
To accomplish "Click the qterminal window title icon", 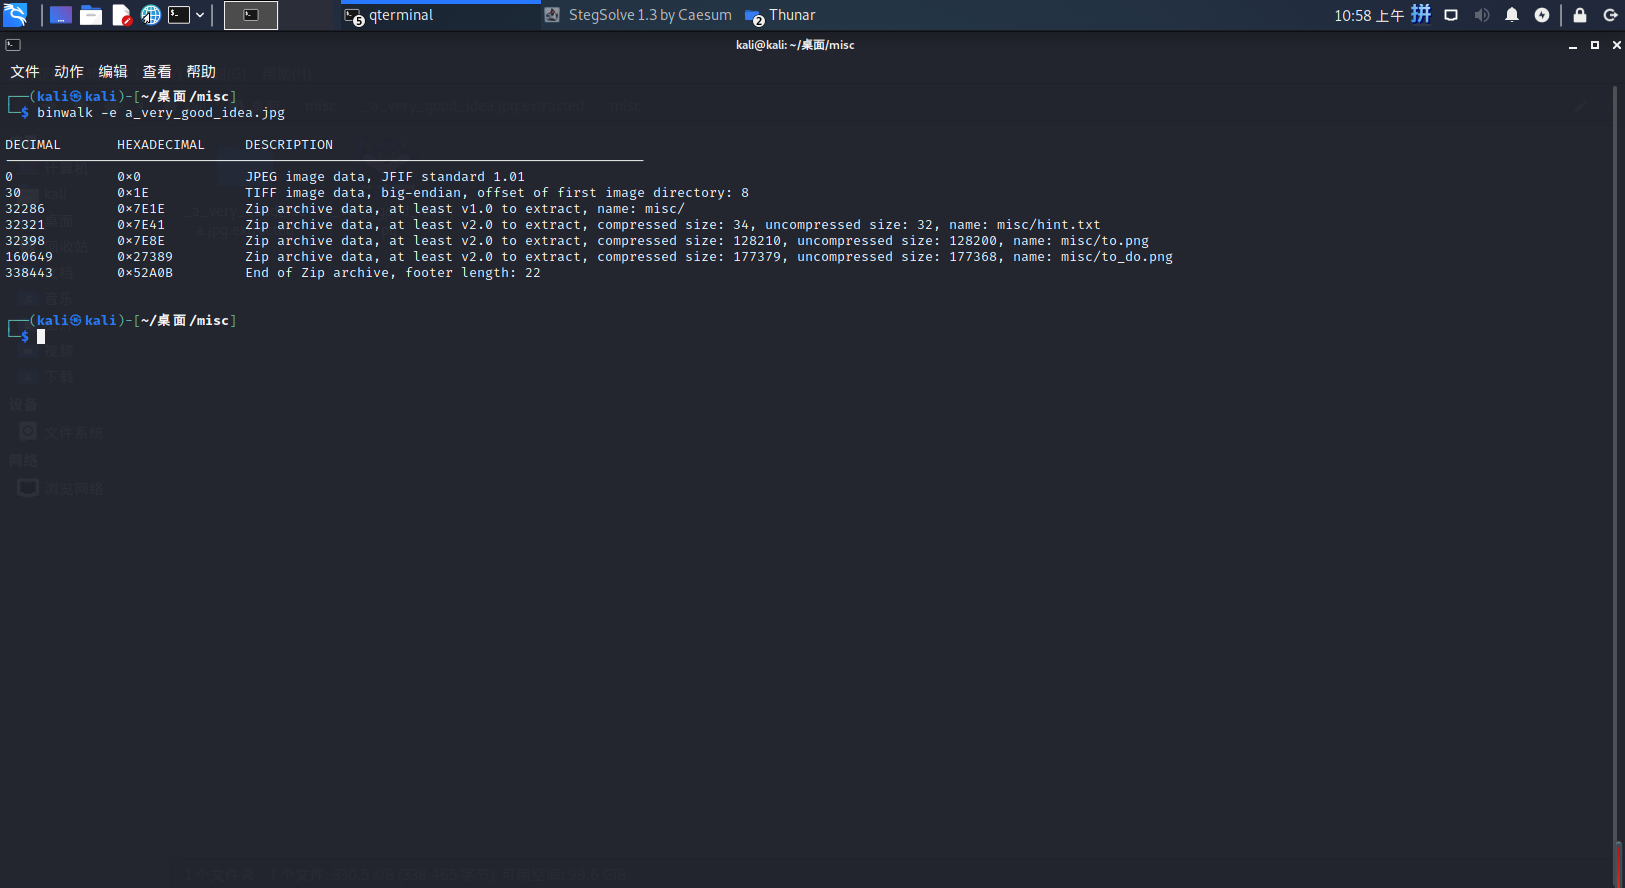I will (13, 45).
